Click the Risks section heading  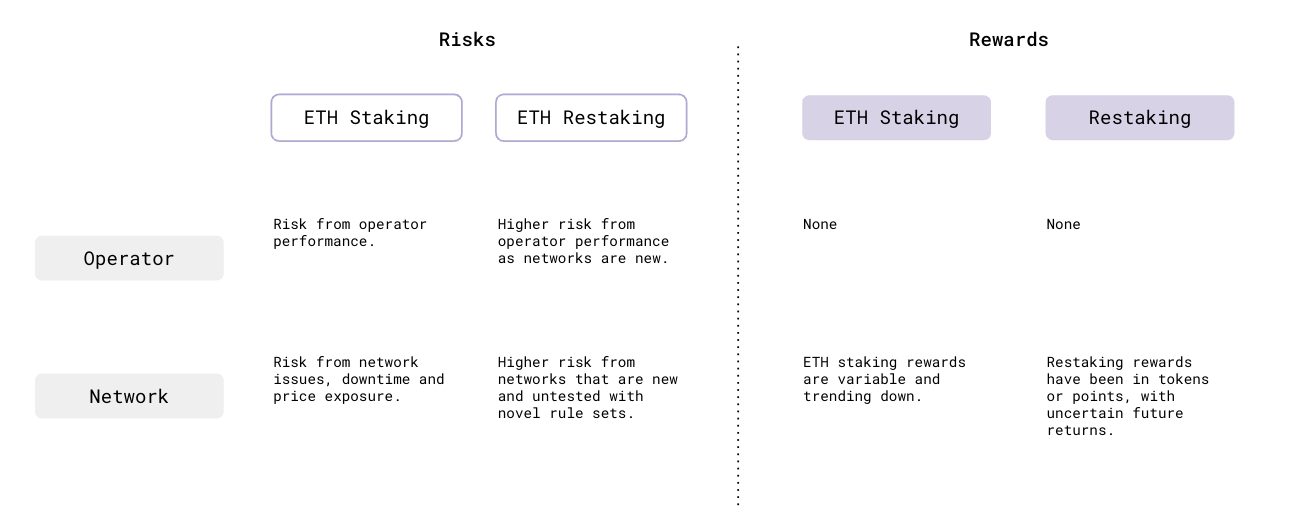click(467, 40)
